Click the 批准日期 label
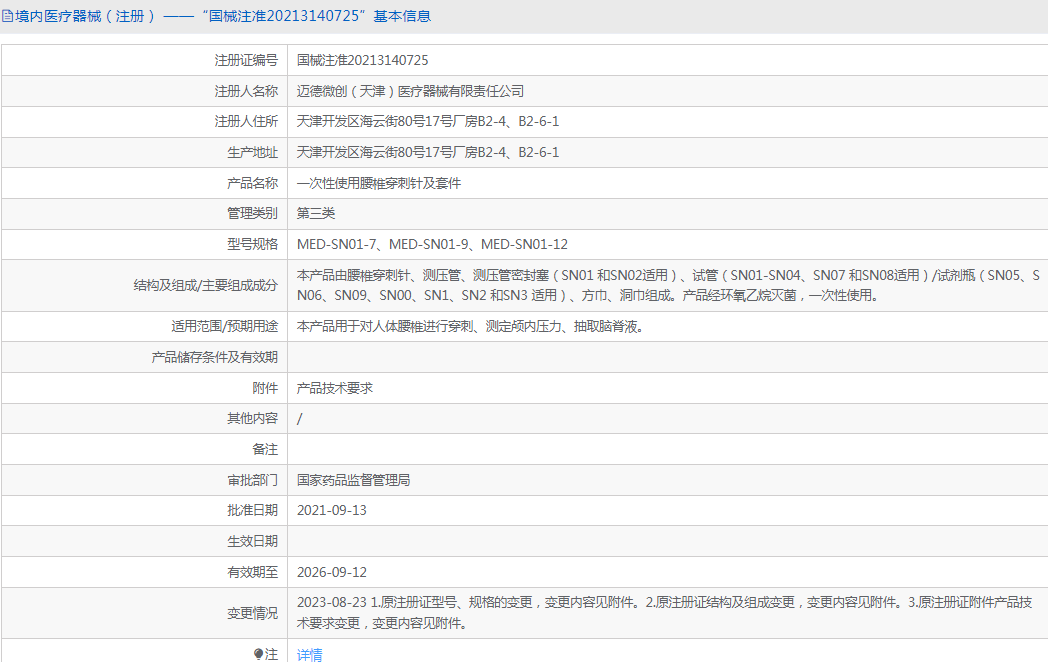 [x=252, y=510]
